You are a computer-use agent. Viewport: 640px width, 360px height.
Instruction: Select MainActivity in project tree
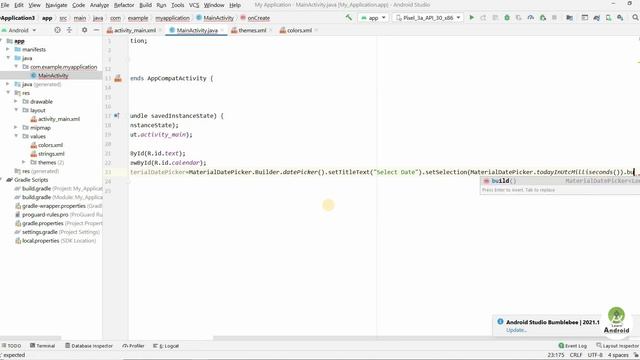coord(53,76)
